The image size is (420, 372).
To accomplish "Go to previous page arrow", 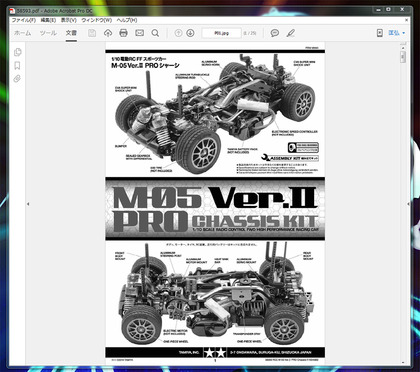I will [x=178, y=33].
